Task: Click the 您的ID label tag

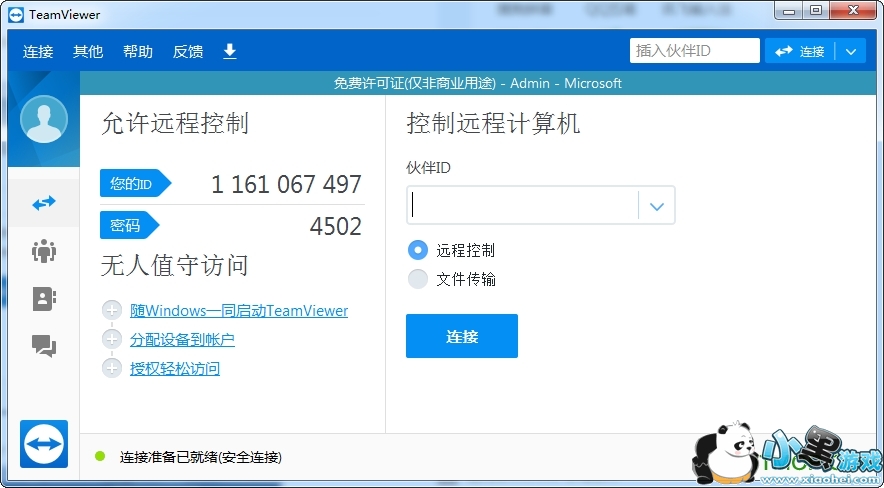Action: pos(135,183)
